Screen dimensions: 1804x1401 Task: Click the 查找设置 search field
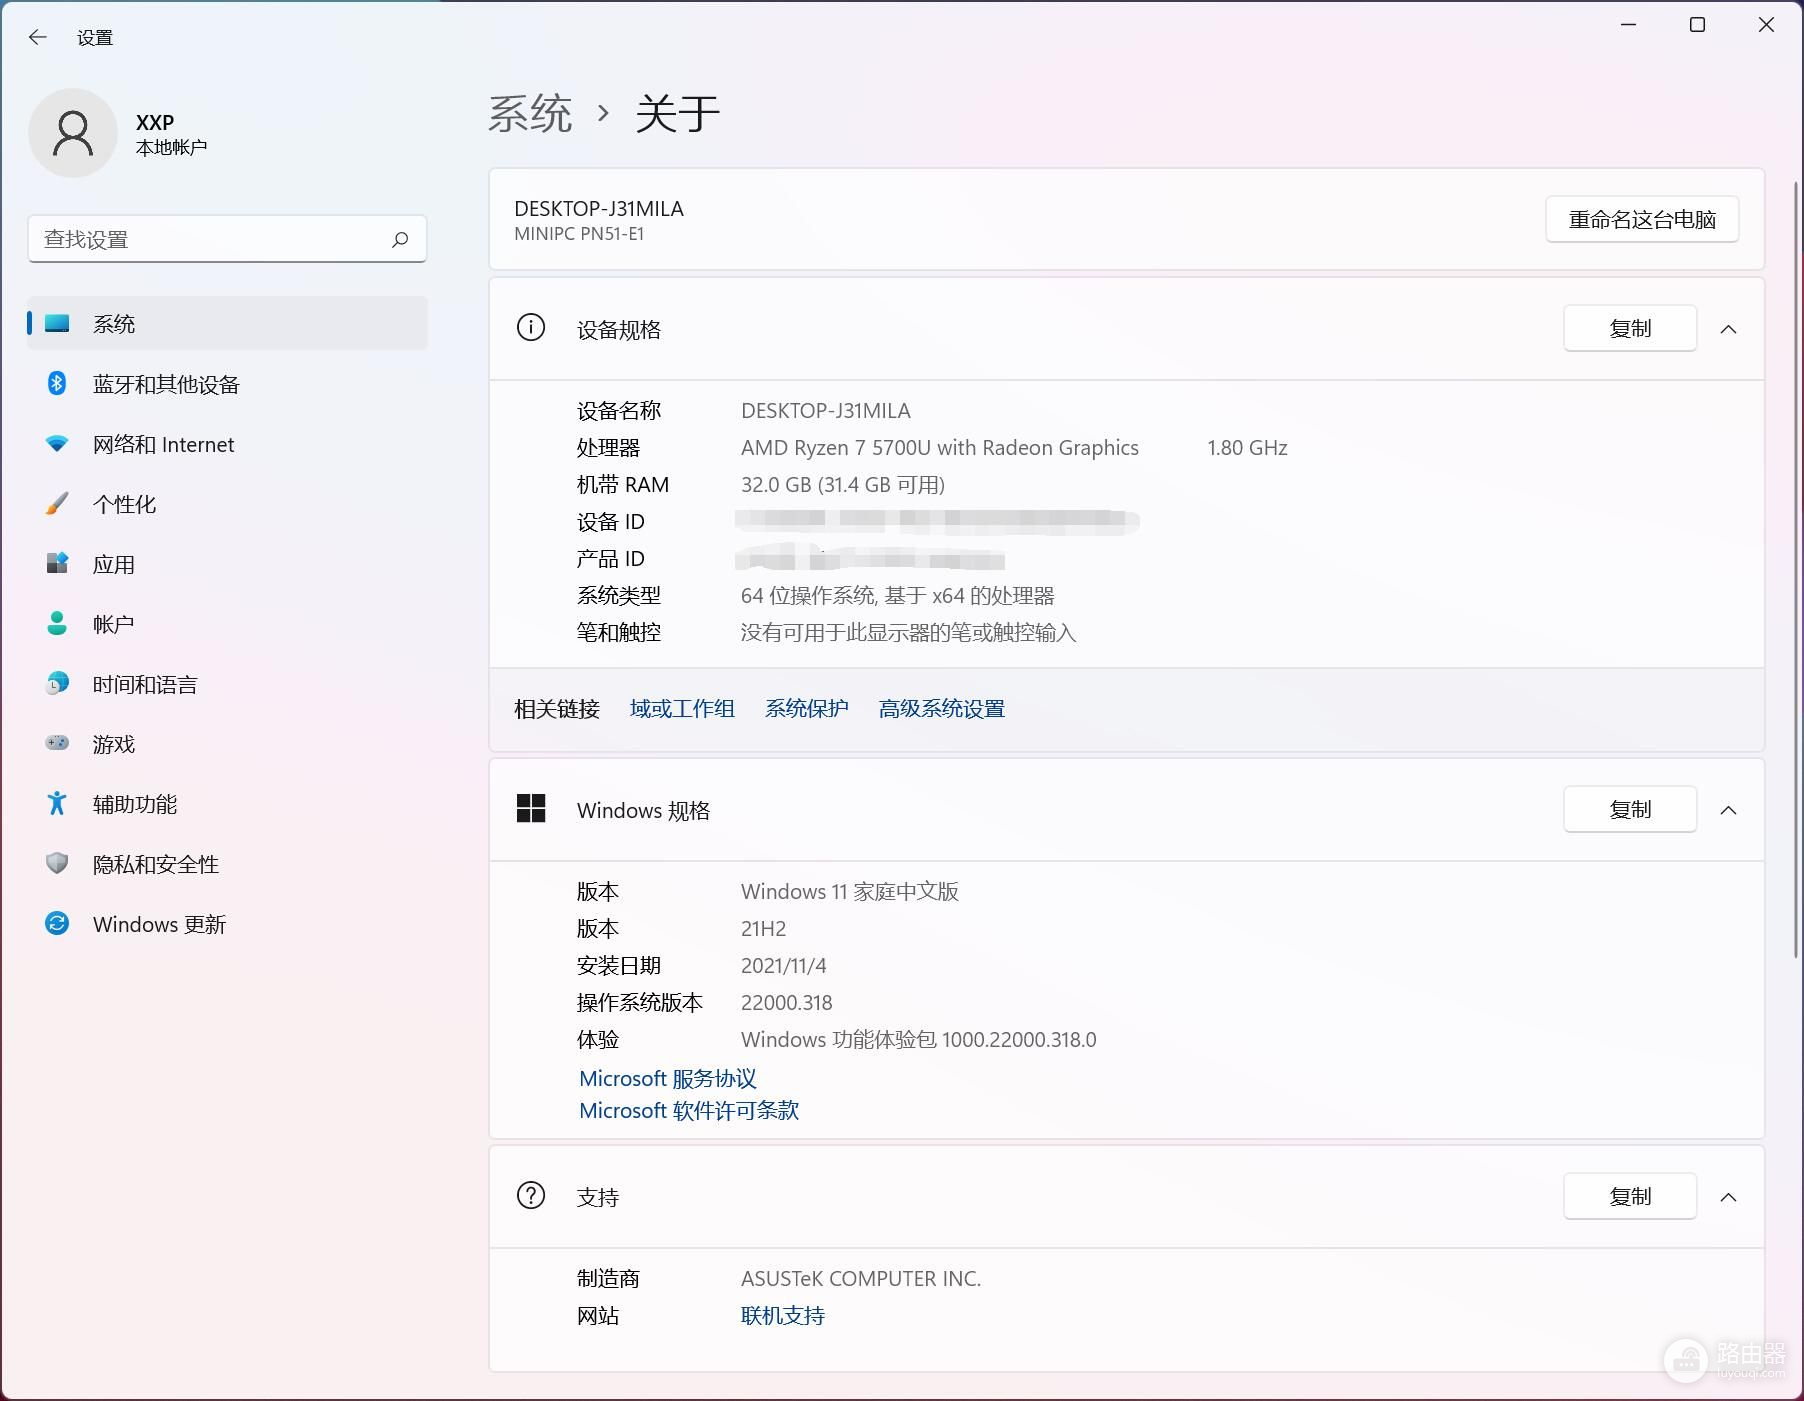coord(227,239)
